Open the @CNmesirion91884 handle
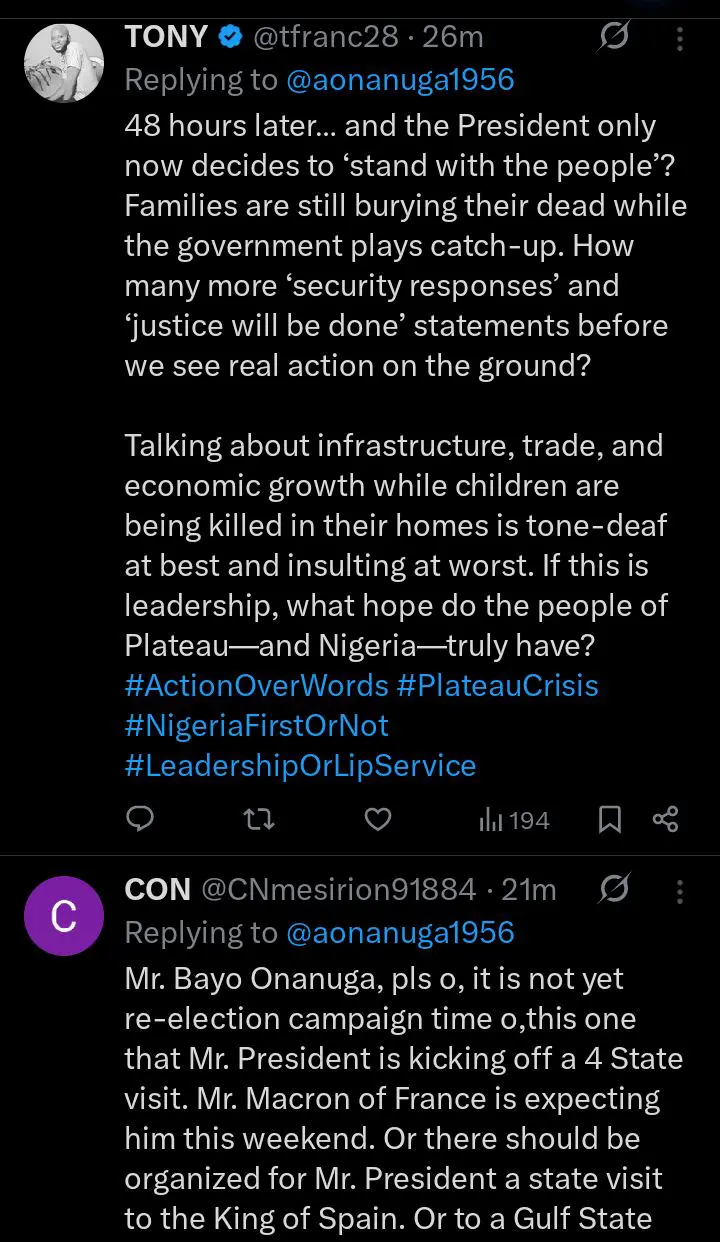720x1242 pixels. [339, 889]
